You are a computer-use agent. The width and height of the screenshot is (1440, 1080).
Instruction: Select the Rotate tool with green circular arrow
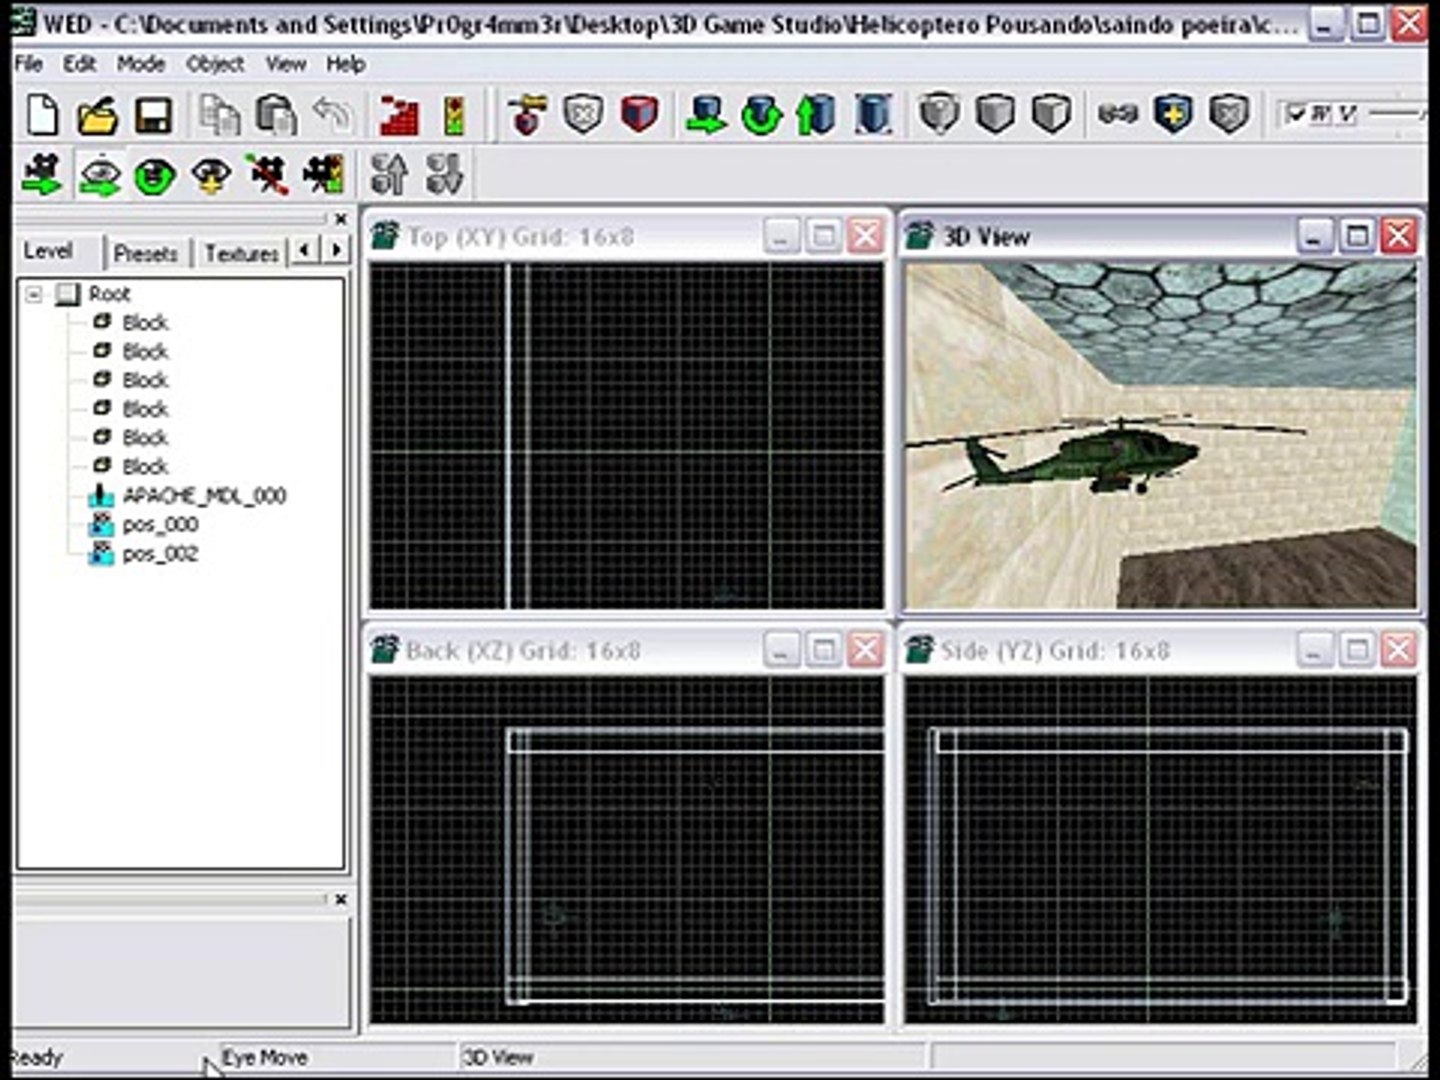click(x=761, y=115)
